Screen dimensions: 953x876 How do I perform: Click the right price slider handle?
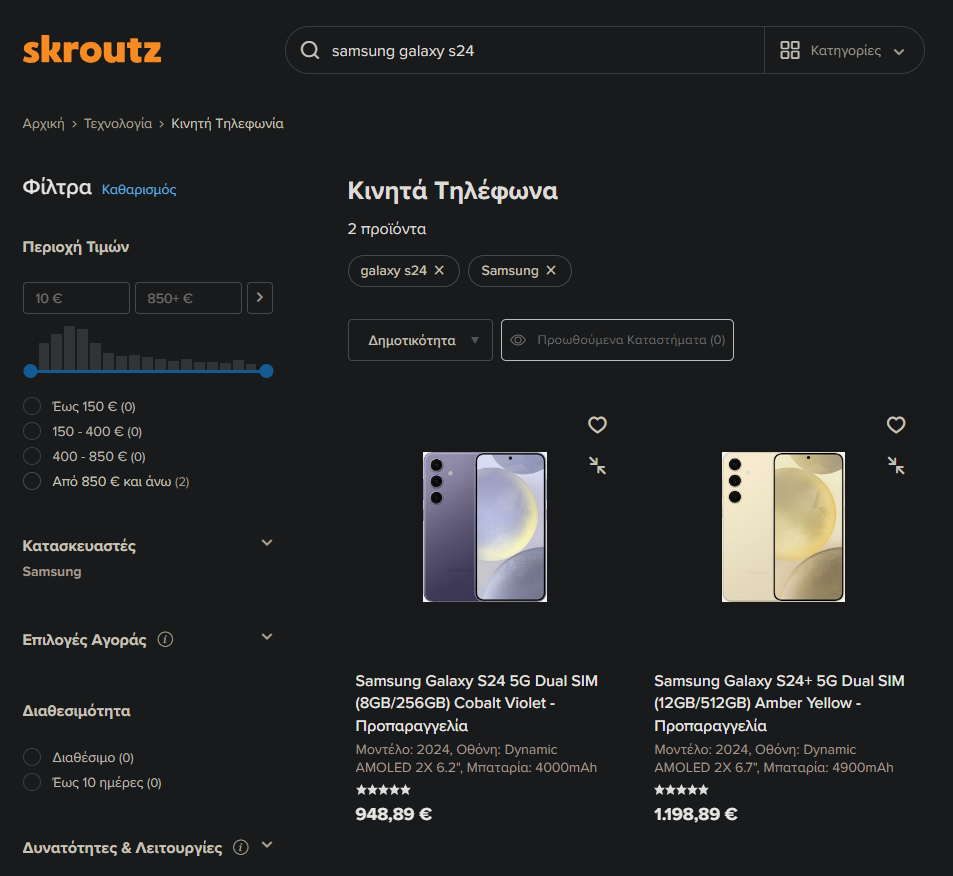coord(266,371)
